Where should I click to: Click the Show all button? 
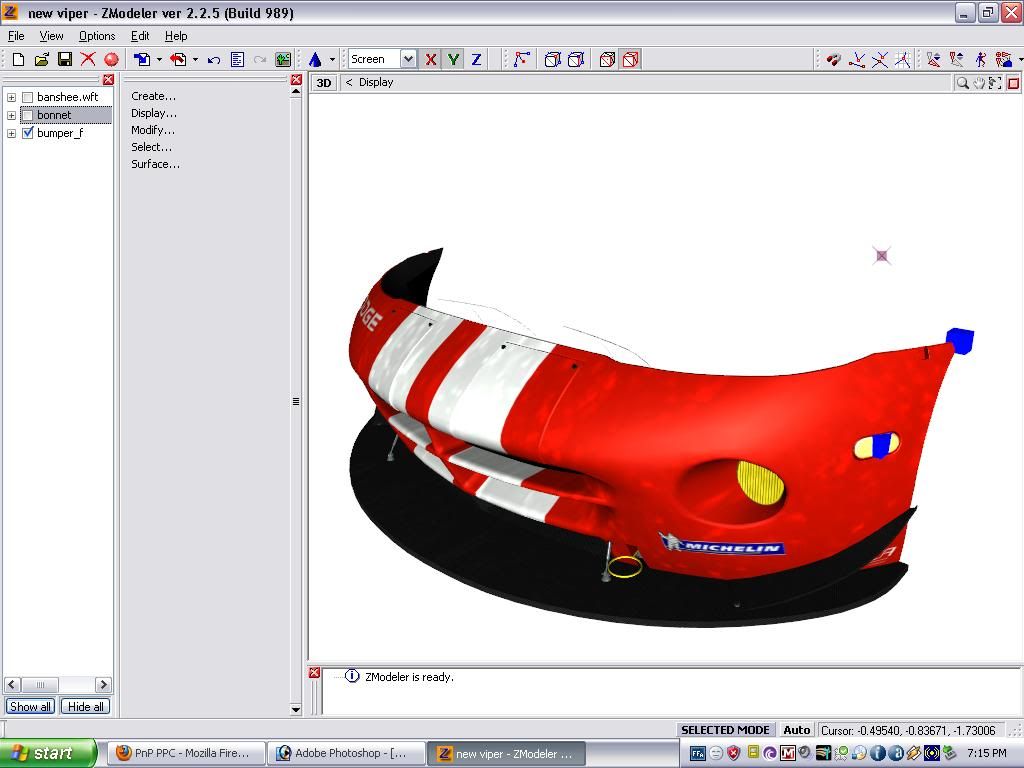(x=30, y=706)
